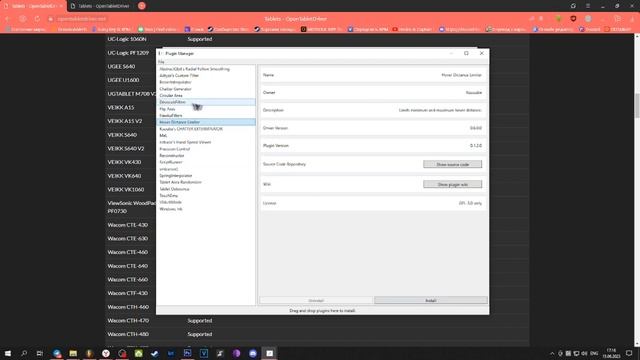Click Wacom CTH-480 row on webpage

(317, 334)
